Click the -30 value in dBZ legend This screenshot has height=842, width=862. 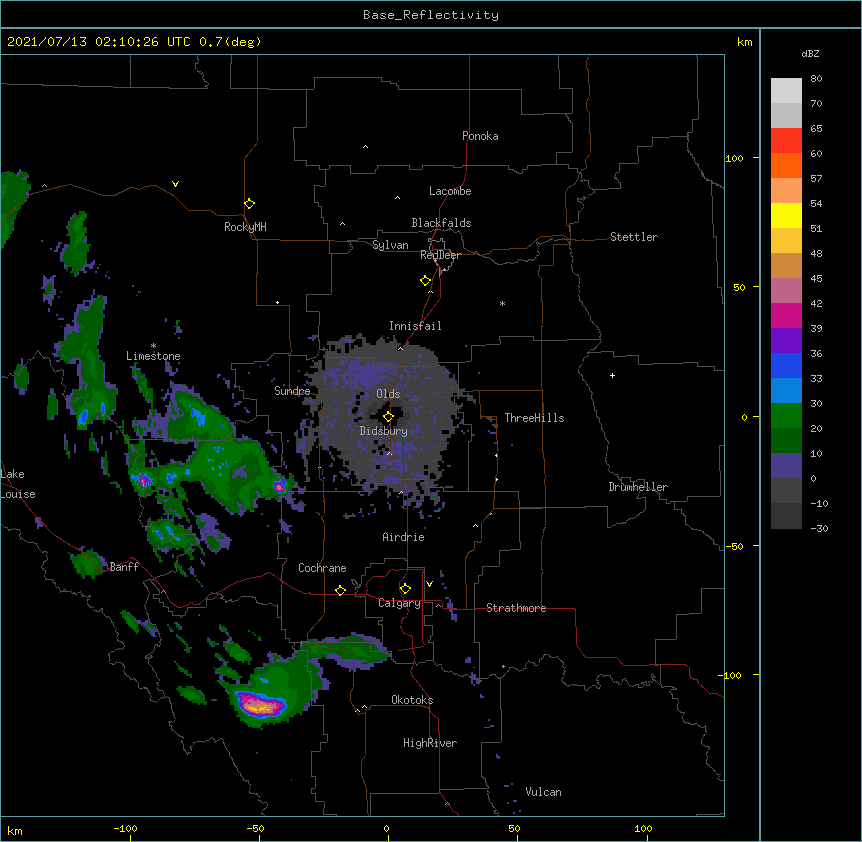(819, 528)
